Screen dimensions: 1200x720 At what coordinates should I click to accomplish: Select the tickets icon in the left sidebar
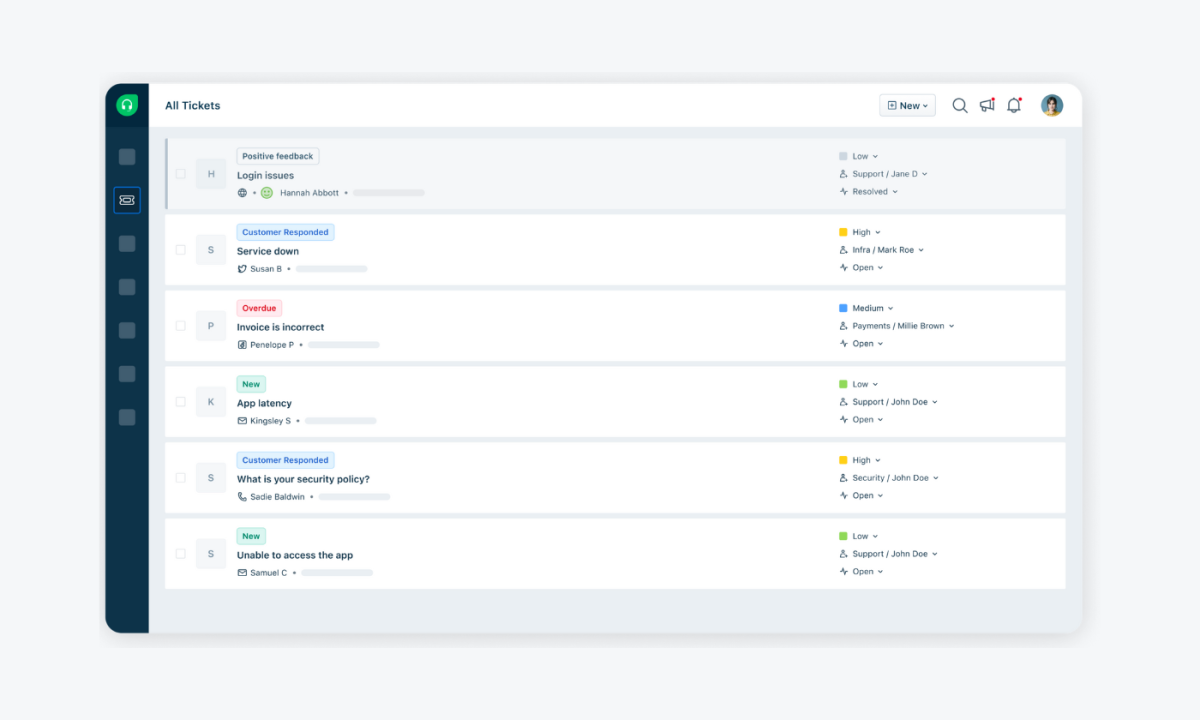click(x=127, y=200)
